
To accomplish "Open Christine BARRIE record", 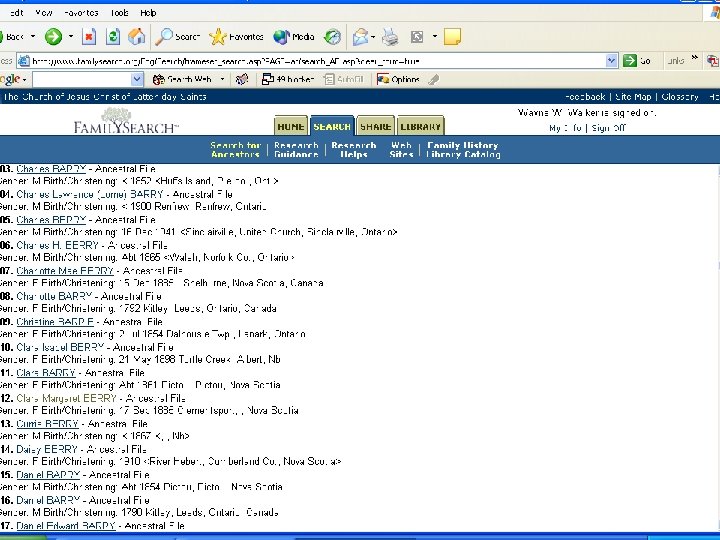I will coord(55,321).
